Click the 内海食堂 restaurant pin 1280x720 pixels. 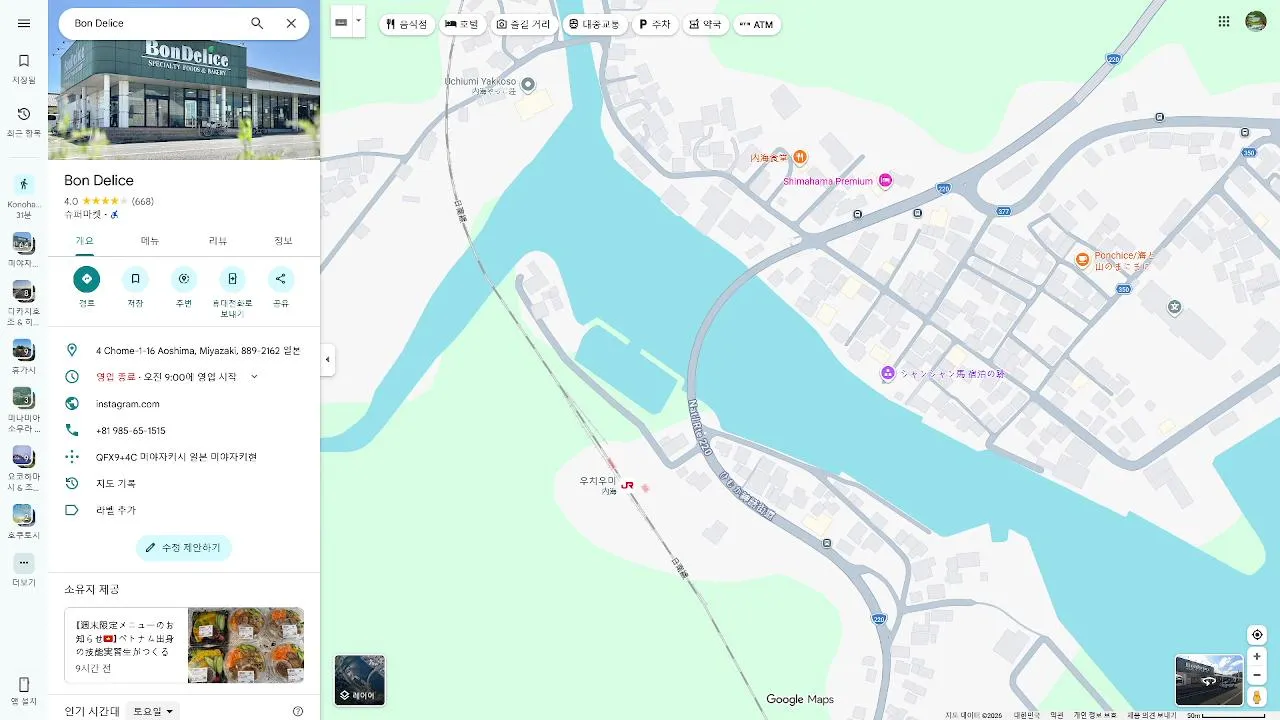click(800, 157)
